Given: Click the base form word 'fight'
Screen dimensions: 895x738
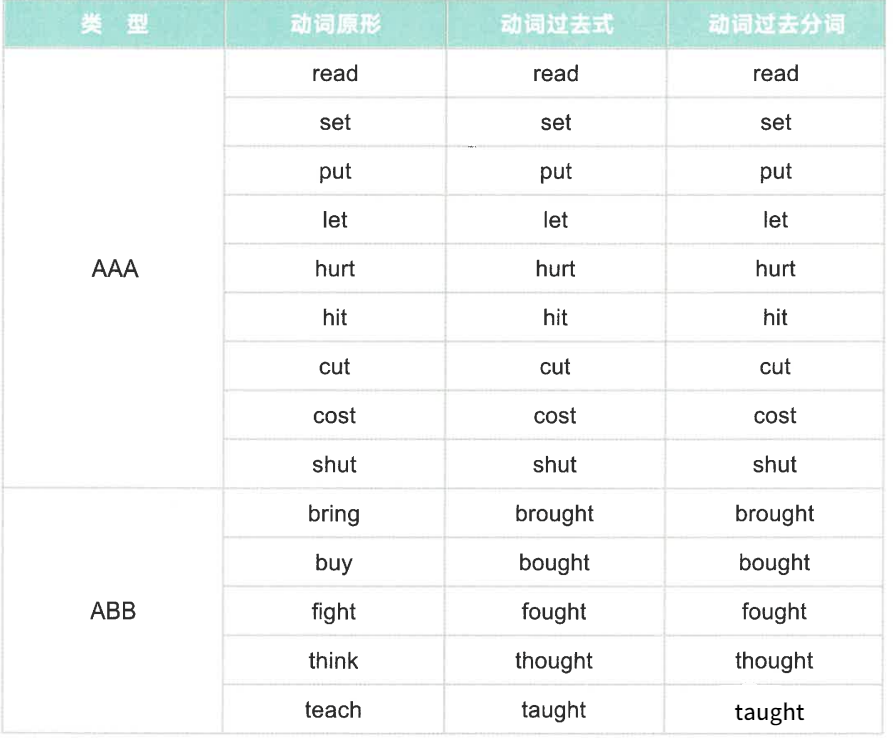Looking at the screenshot, I should coord(333,612).
